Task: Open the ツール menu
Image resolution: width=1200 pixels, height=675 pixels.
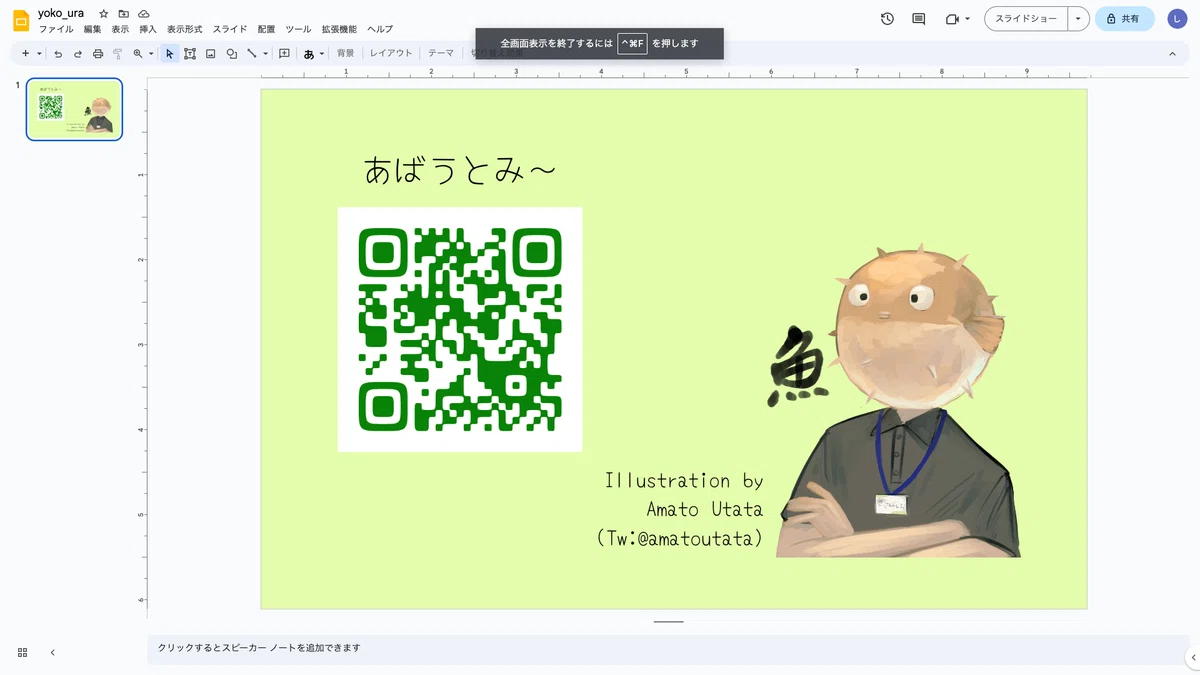Action: point(298,29)
